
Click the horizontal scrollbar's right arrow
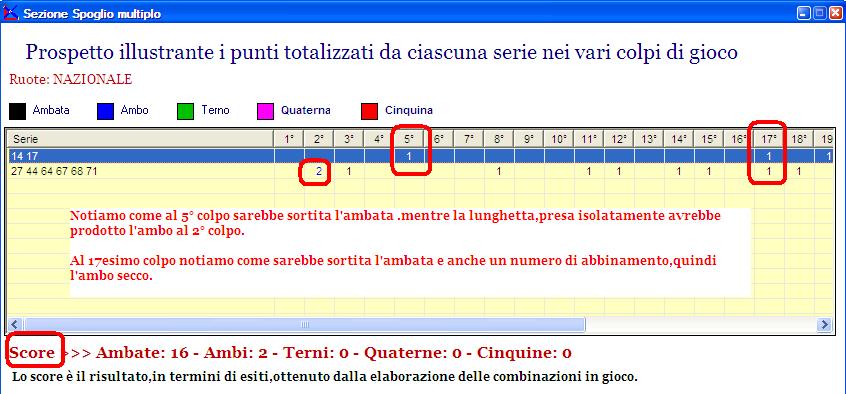[x=824, y=324]
